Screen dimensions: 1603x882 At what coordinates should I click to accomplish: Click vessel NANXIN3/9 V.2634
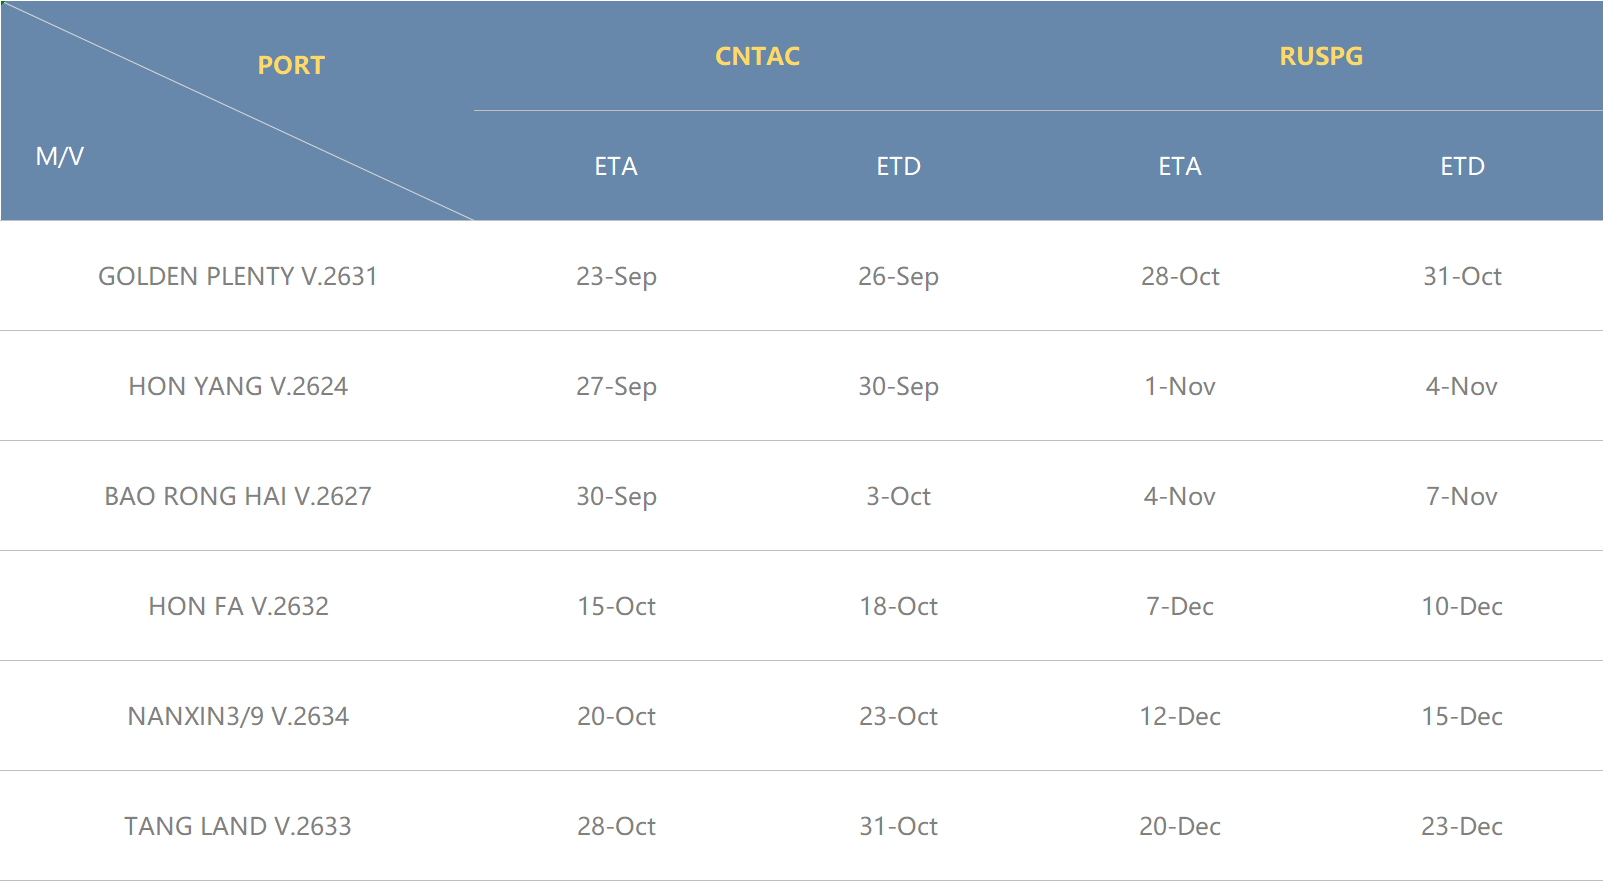coord(238,716)
